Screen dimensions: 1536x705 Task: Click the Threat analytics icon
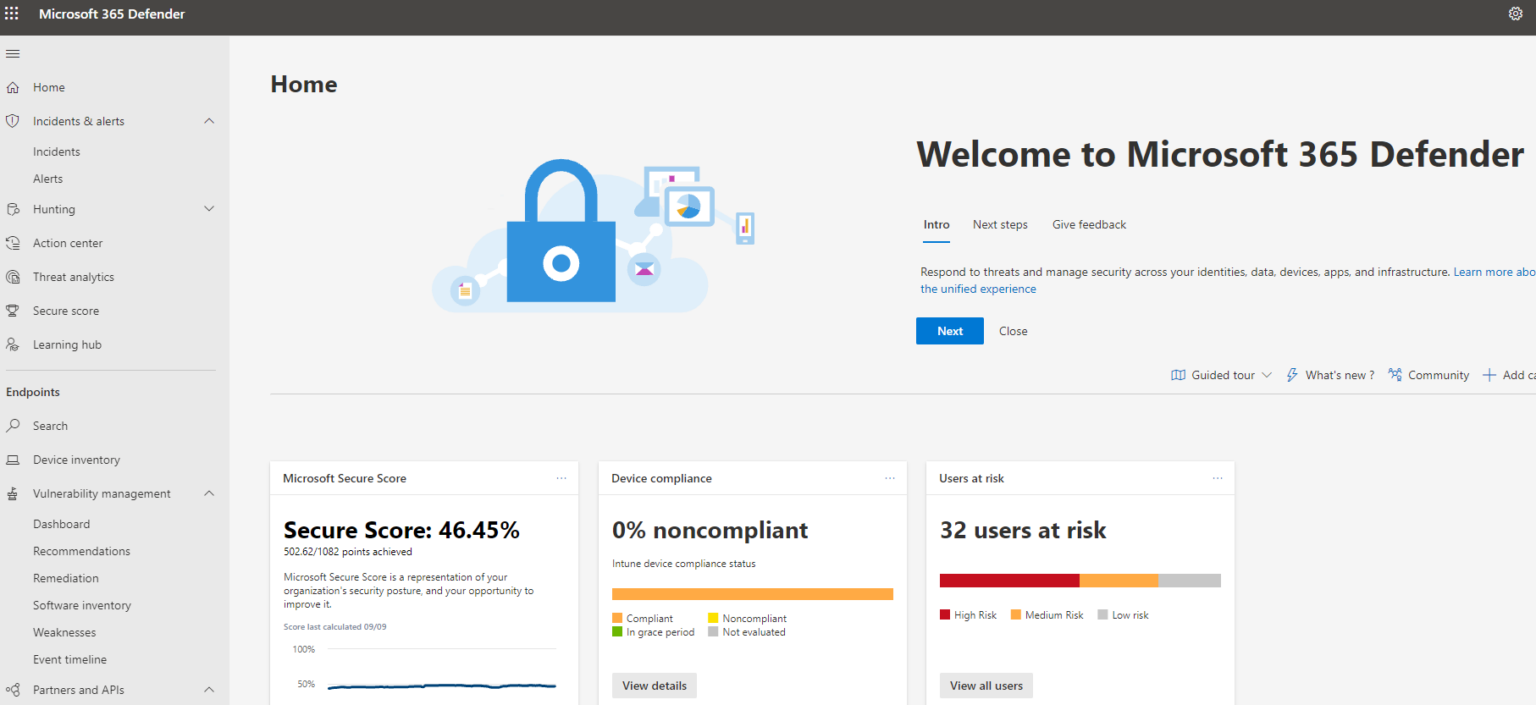pos(13,277)
